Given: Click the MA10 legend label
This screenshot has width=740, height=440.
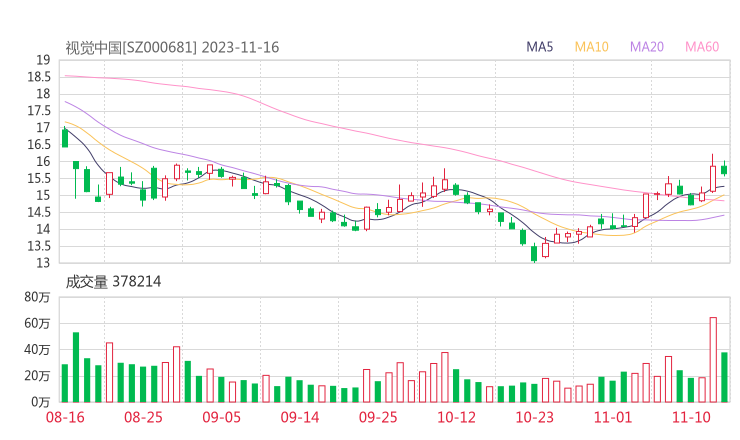Looking at the screenshot, I should (591, 47).
